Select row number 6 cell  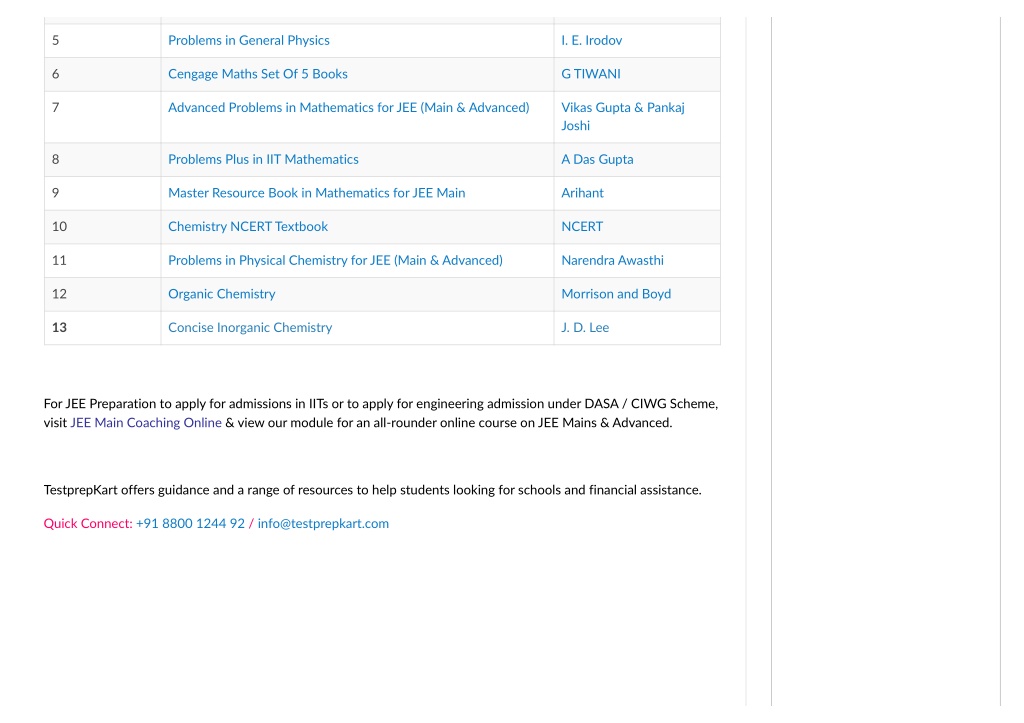[103, 74]
